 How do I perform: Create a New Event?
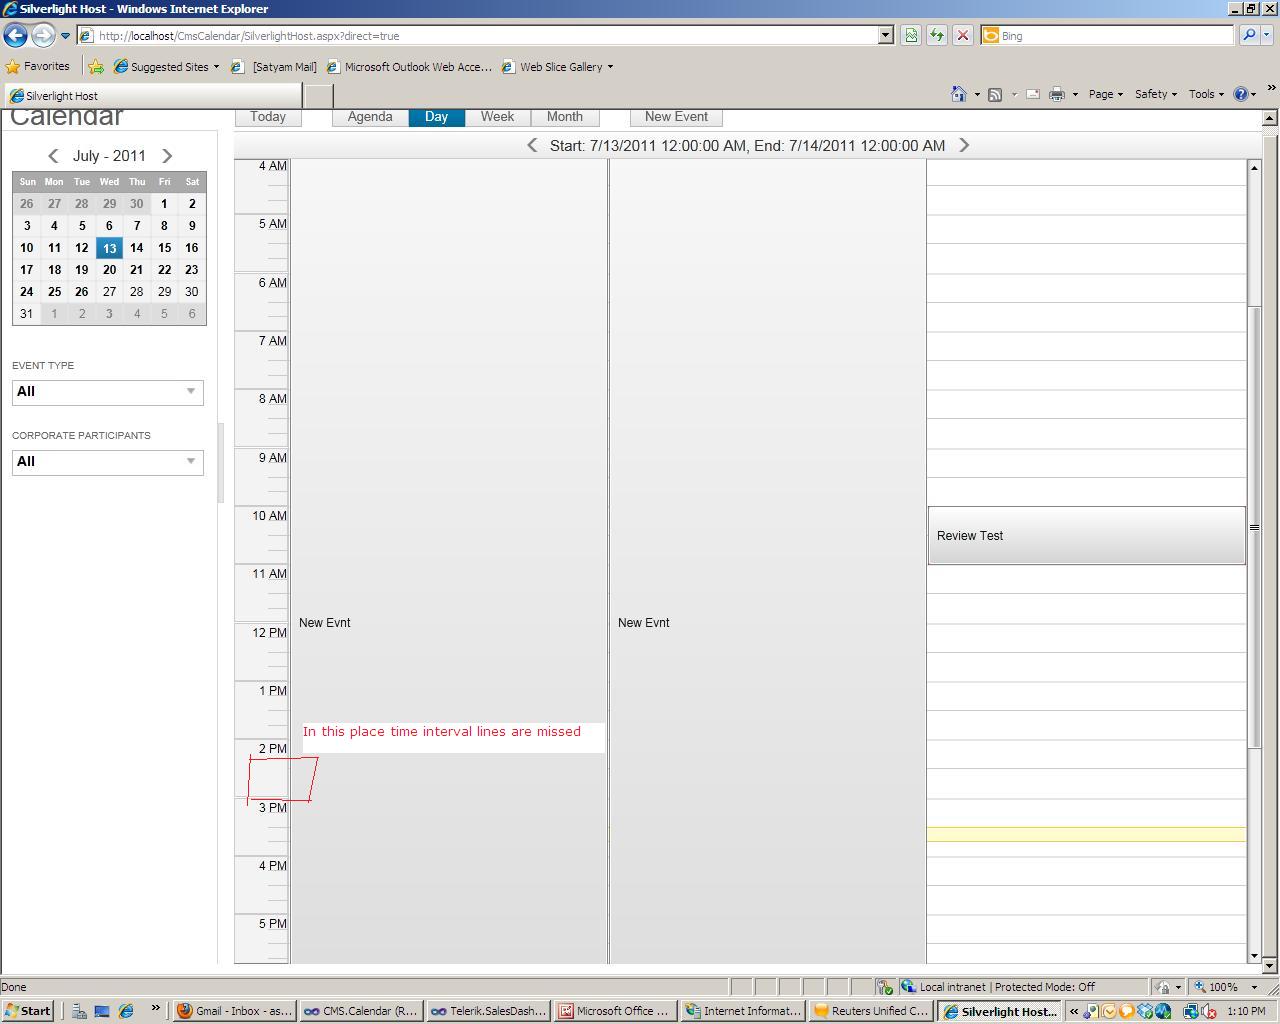coord(676,117)
